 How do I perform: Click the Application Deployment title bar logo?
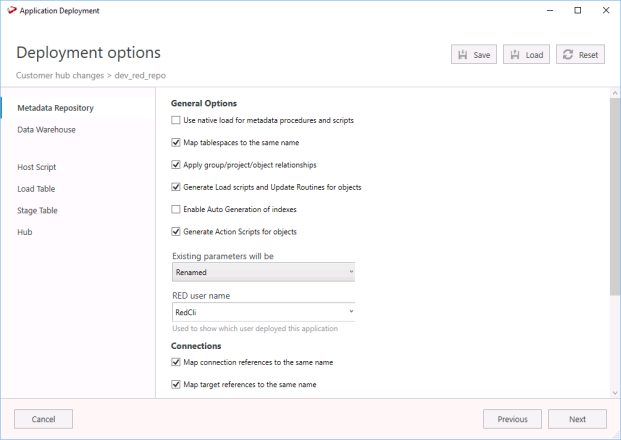point(10,10)
